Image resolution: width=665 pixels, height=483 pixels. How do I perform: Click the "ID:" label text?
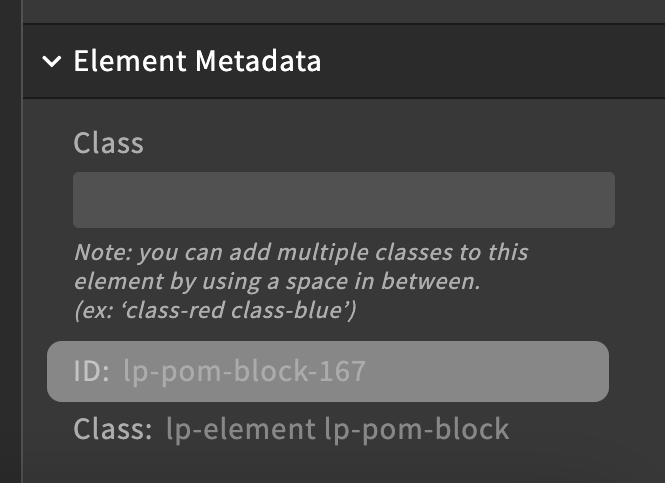[93, 372]
